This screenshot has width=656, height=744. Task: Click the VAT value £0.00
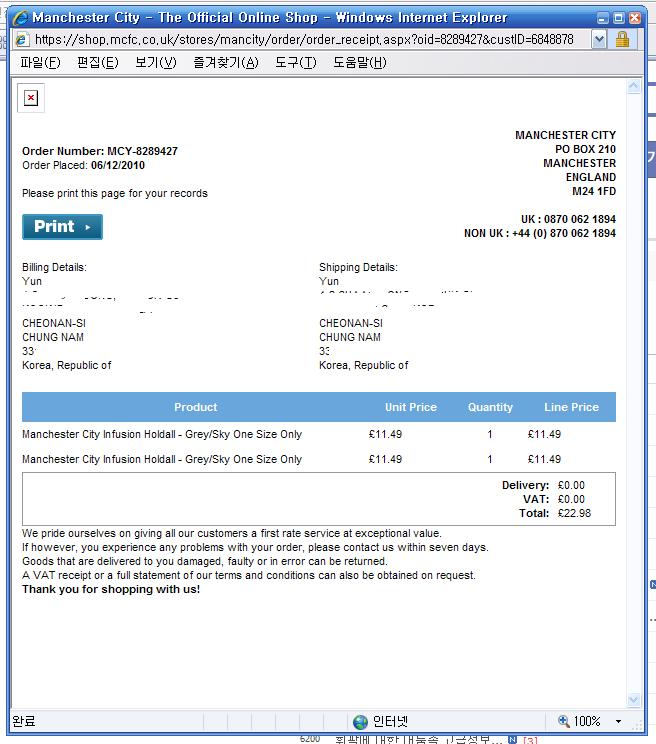point(571,500)
